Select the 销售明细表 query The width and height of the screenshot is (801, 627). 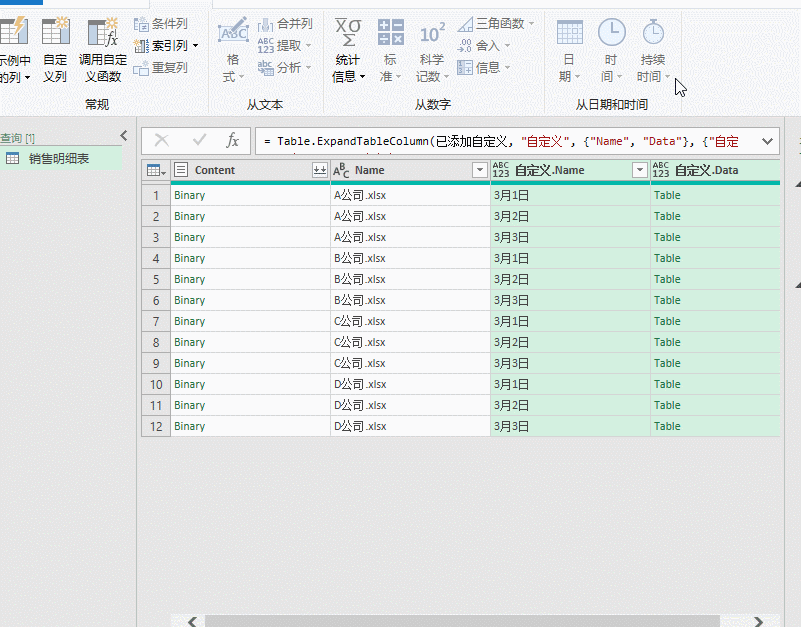pyautogui.click(x=61, y=158)
